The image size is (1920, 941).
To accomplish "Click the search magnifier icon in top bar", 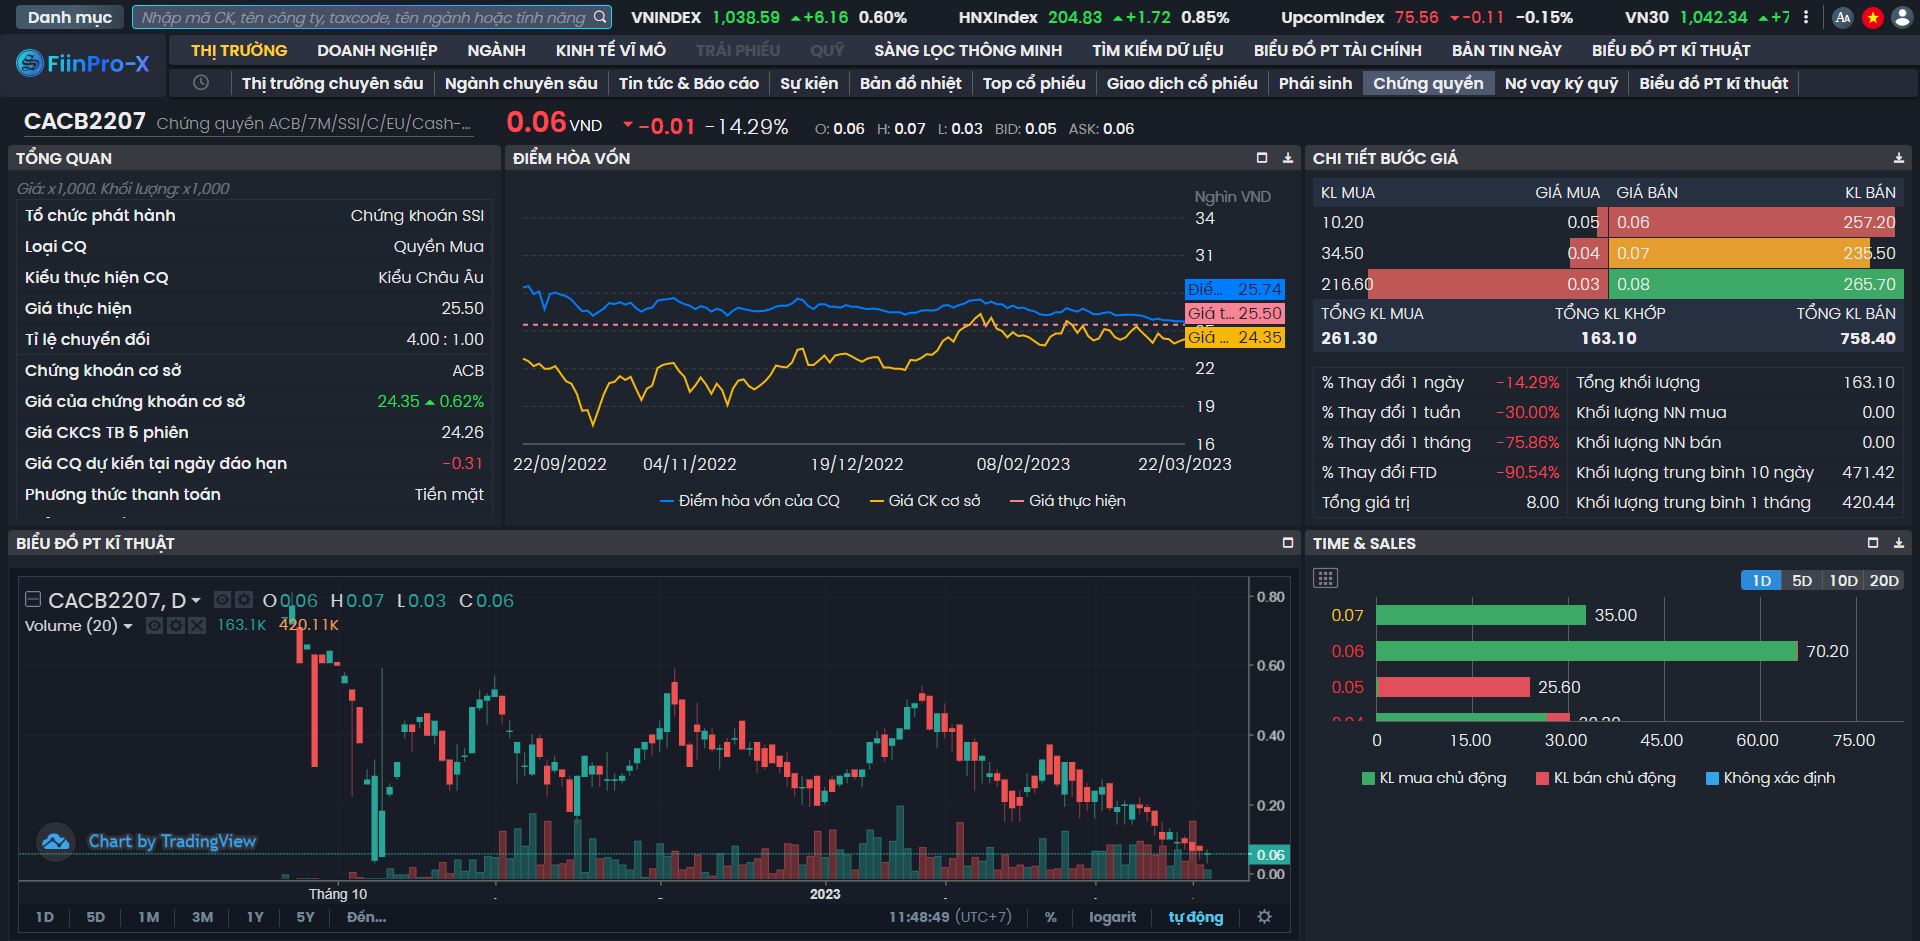I will coord(599,17).
